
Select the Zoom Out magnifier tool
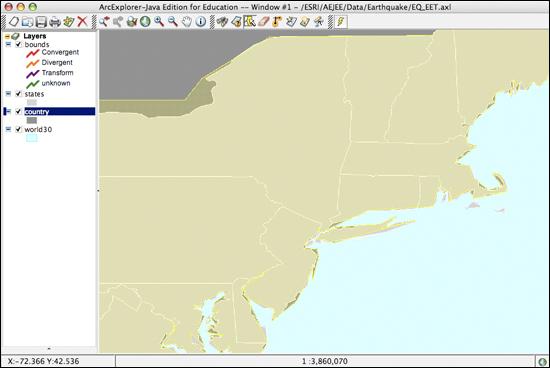click(173, 22)
